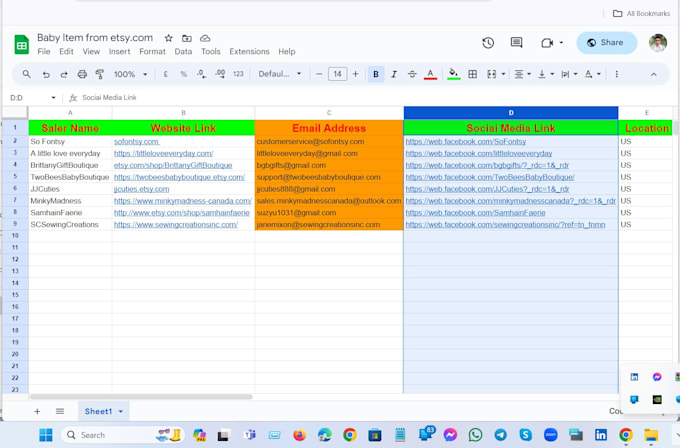Start a Meet call camera icon
680x448 pixels.
[547, 43]
